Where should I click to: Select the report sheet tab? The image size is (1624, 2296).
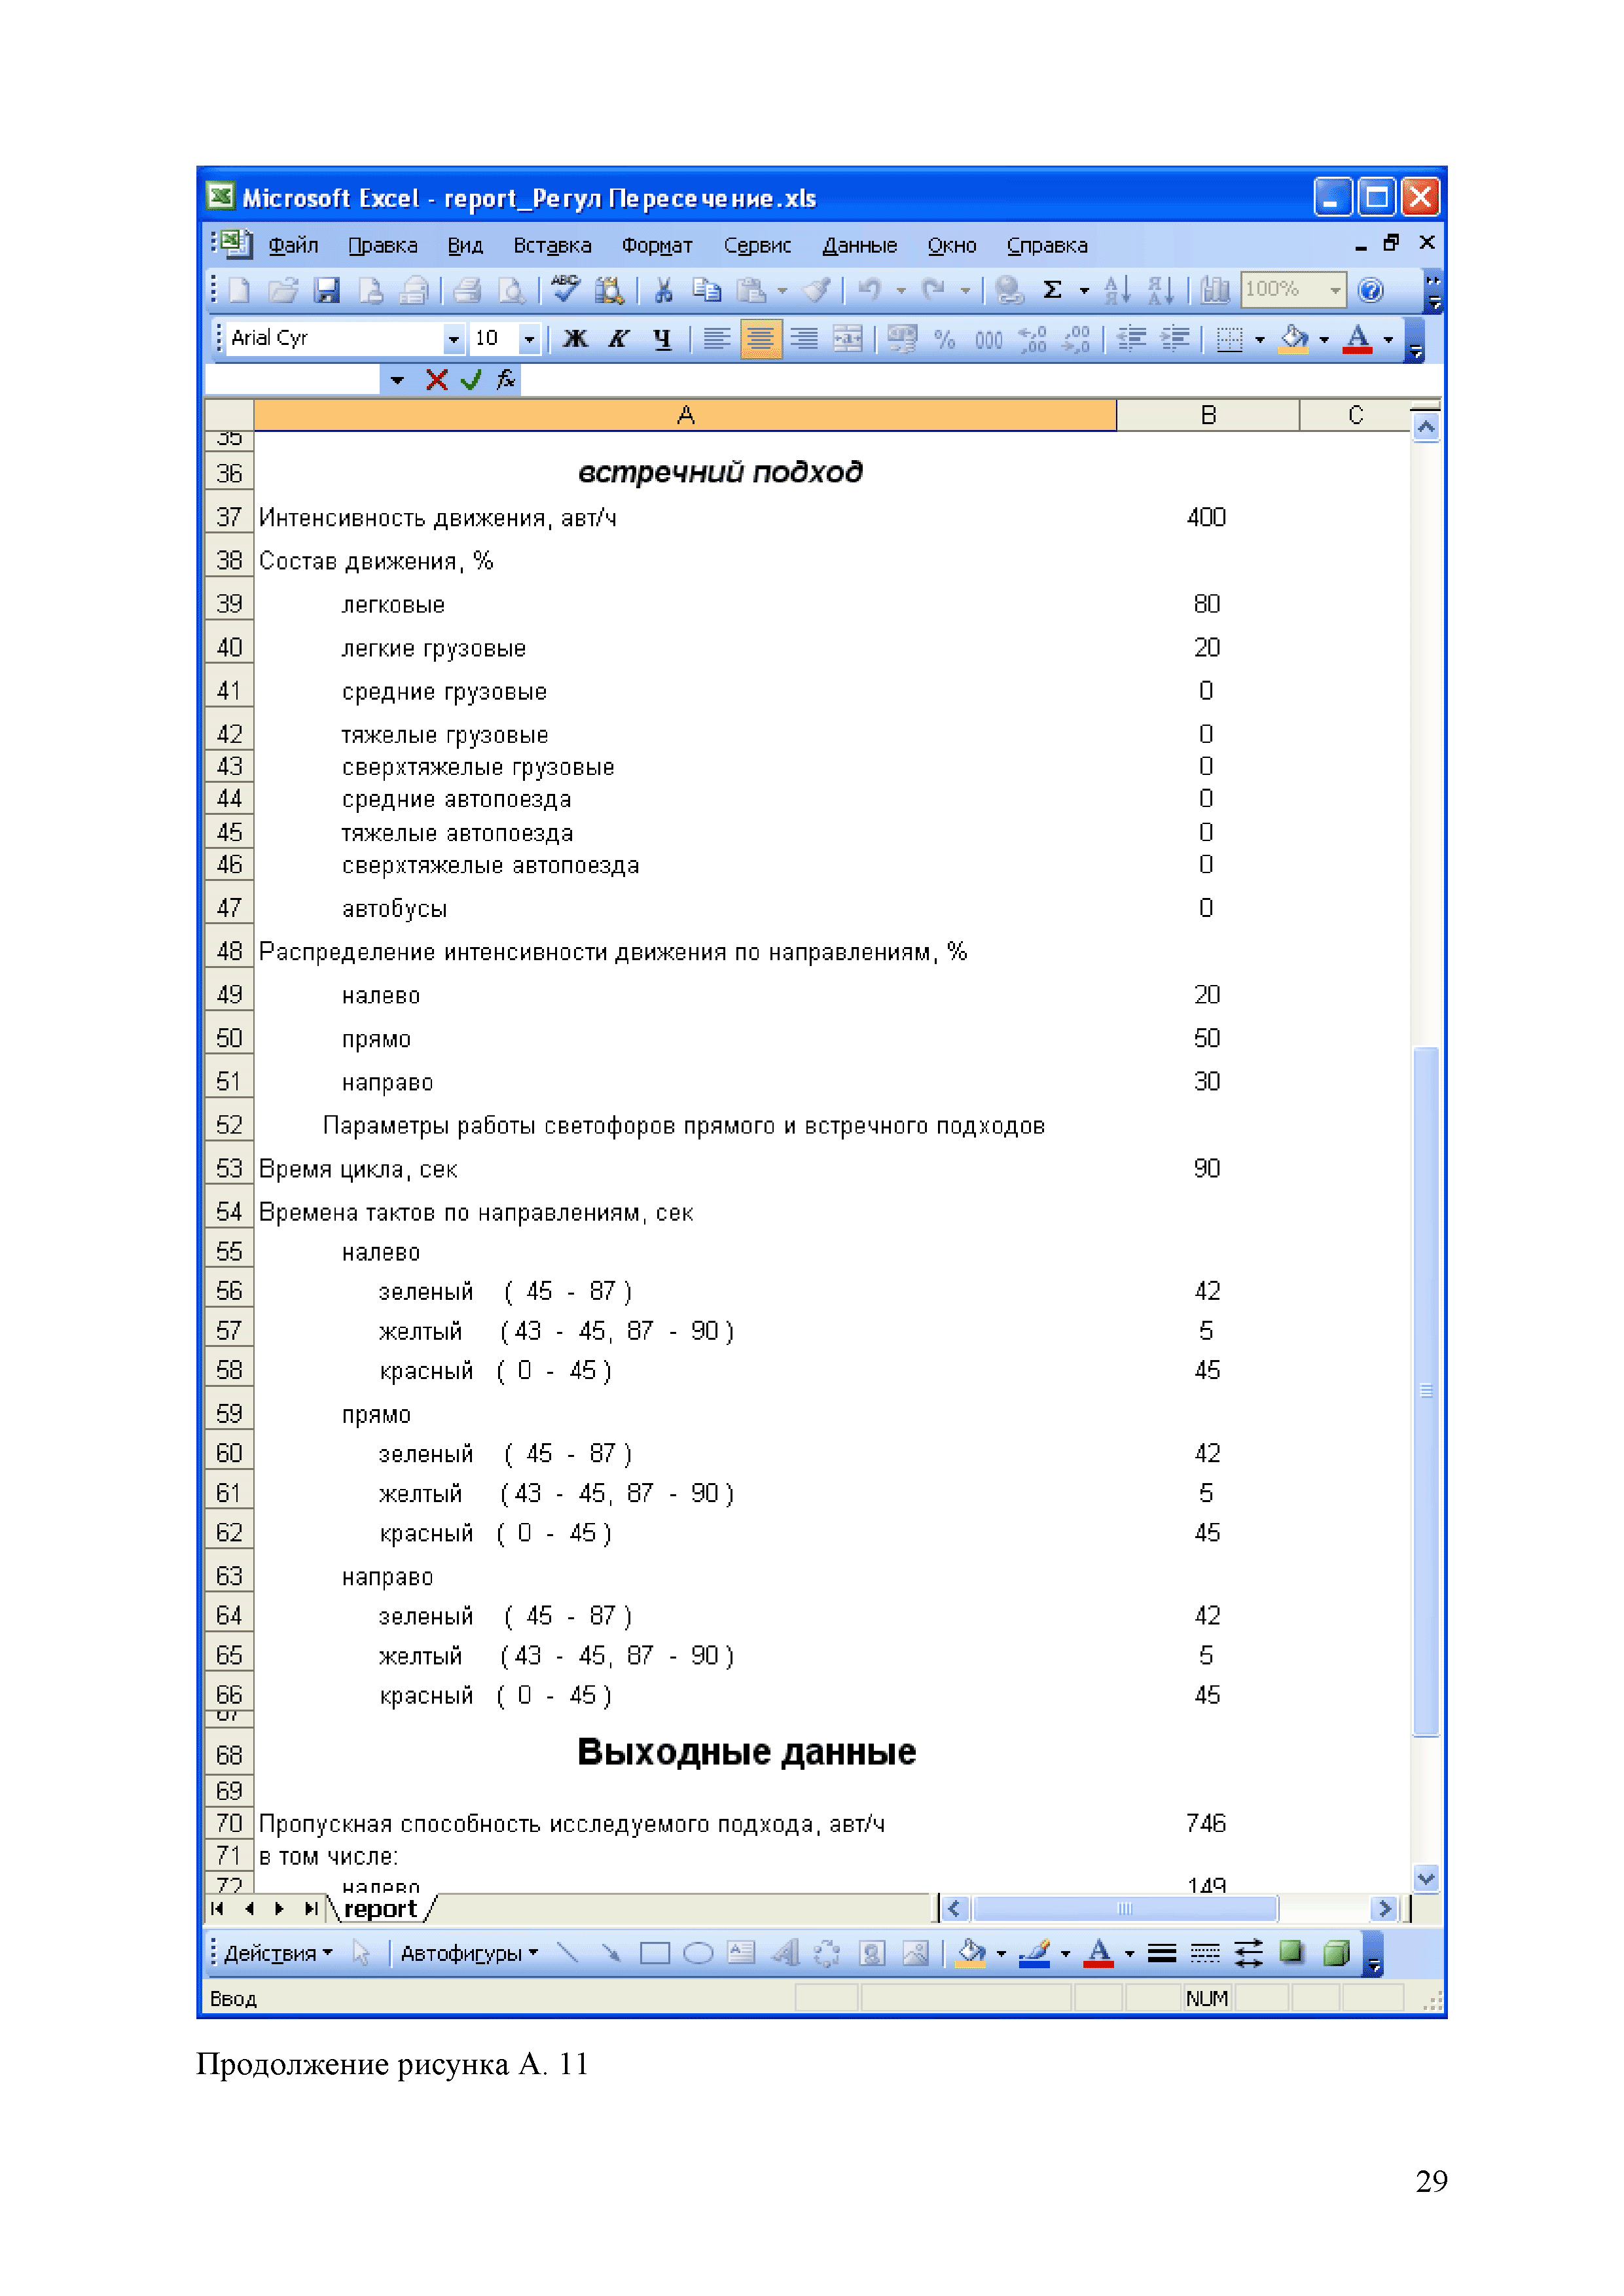click(380, 1909)
